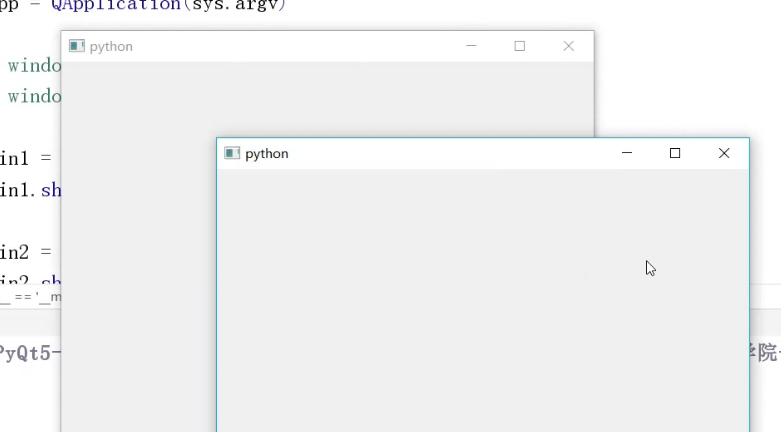781x432 pixels.
Task: Close the front python window
Action: [x=724, y=153]
